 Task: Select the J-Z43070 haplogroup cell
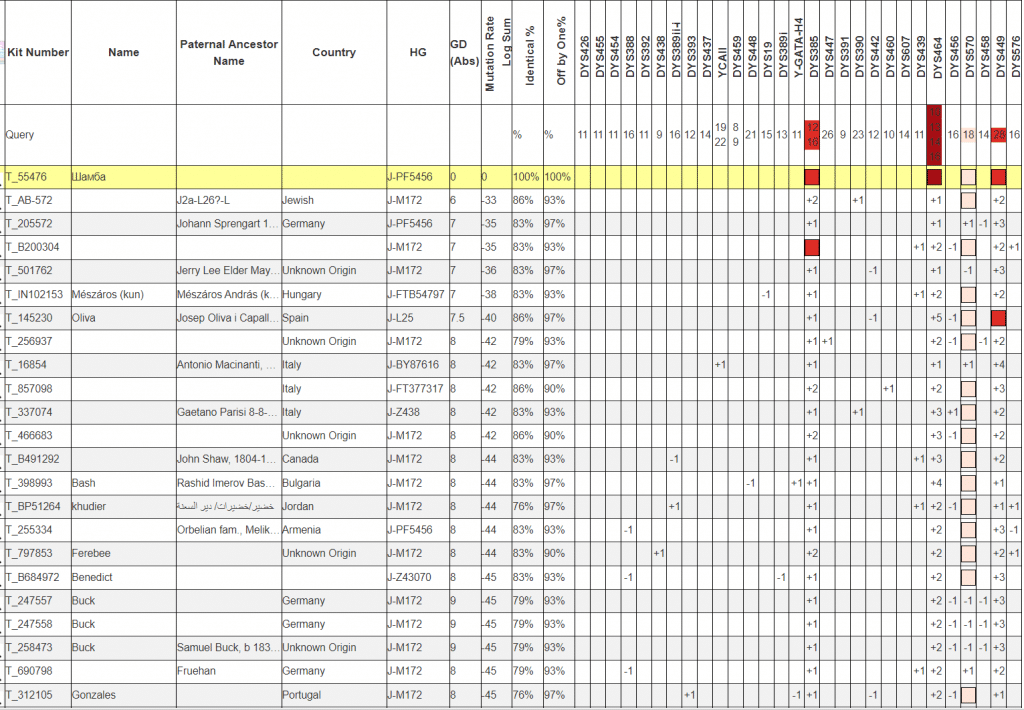[414, 577]
